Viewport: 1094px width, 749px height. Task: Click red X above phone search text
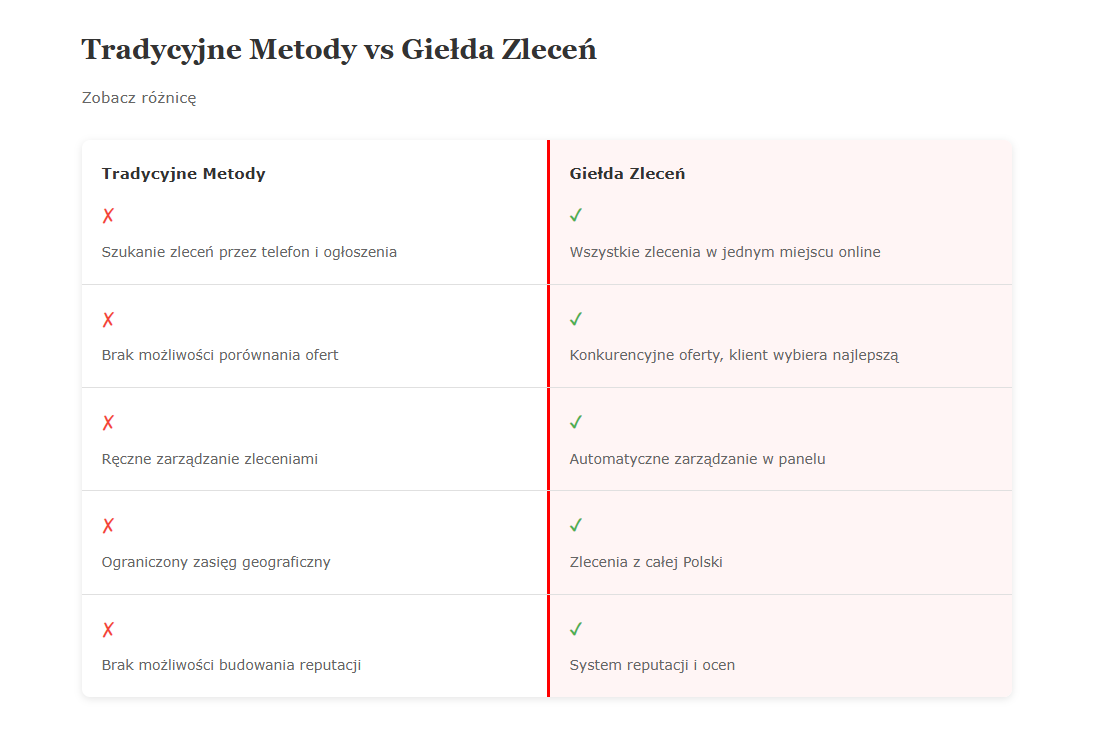point(108,216)
